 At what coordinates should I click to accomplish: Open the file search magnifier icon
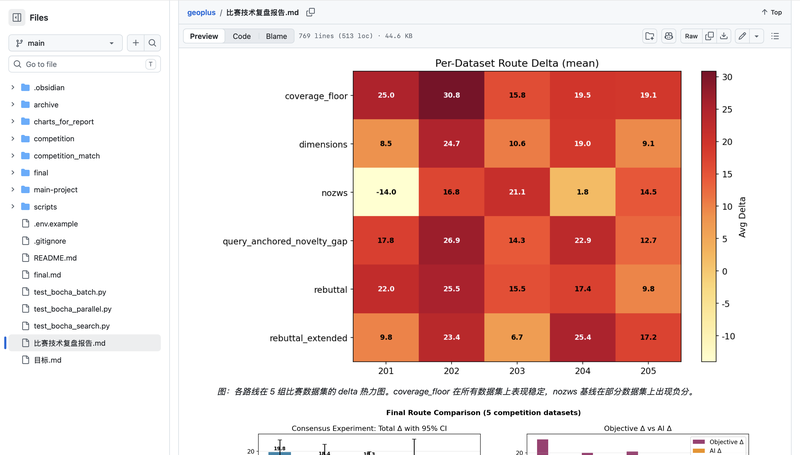(152, 43)
